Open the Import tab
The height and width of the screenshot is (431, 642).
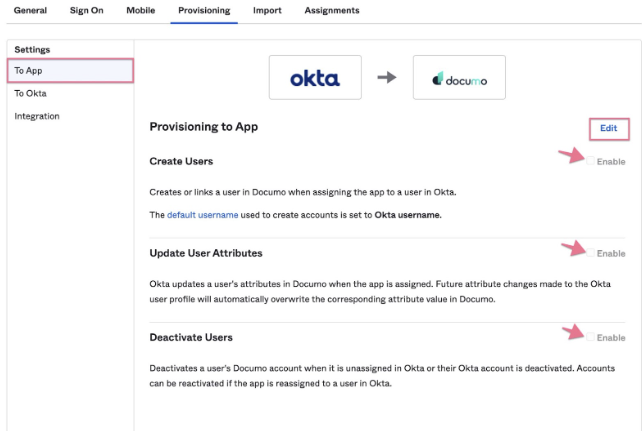pyautogui.click(x=266, y=10)
